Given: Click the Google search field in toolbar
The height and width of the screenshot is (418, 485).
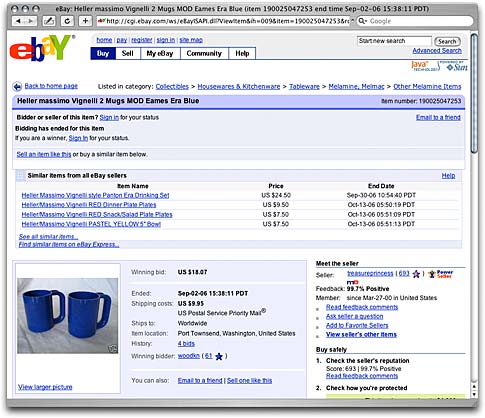Looking at the screenshot, I should point(414,21).
